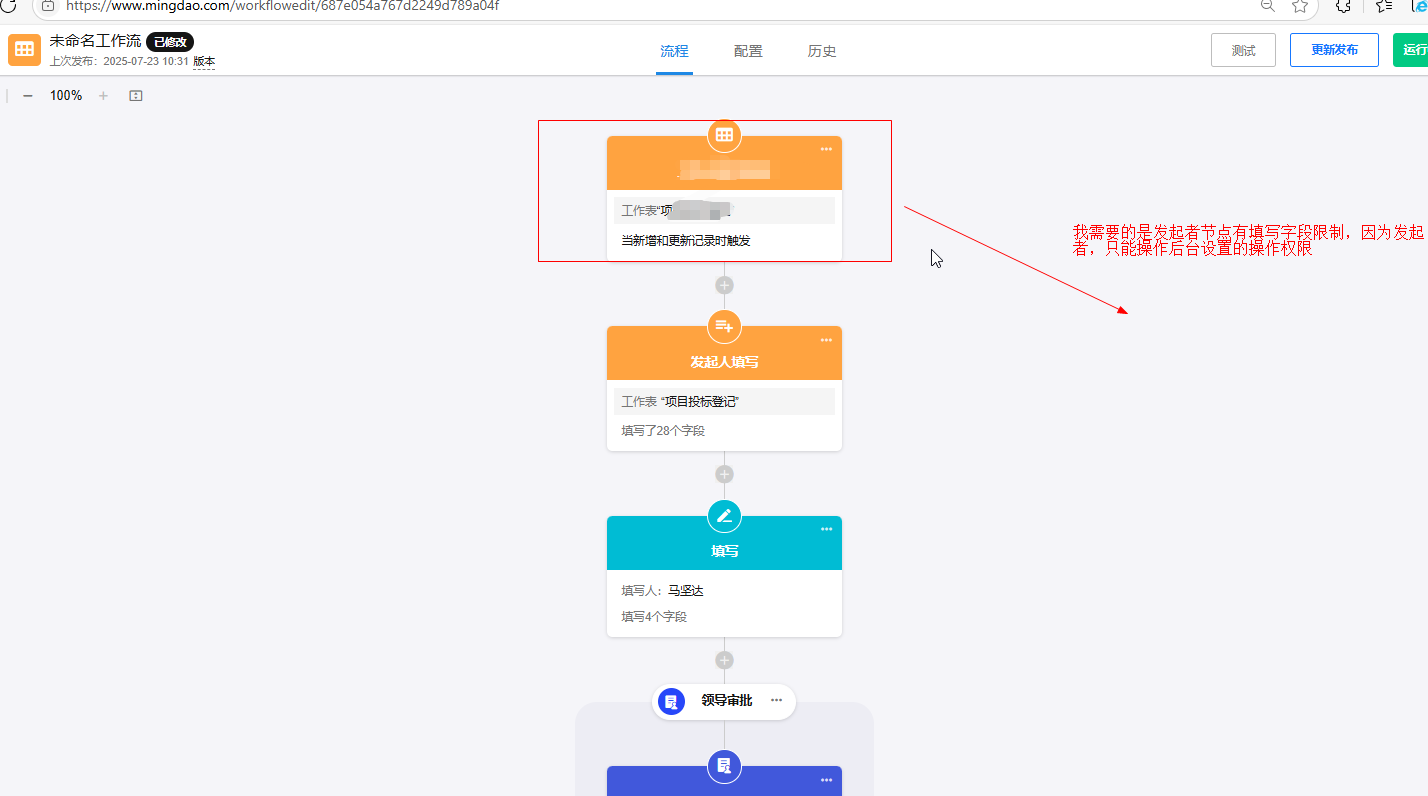Add a node below the 填写 node
The height and width of the screenshot is (796, 1428).
pyautogui.click(x=724, y=660)
